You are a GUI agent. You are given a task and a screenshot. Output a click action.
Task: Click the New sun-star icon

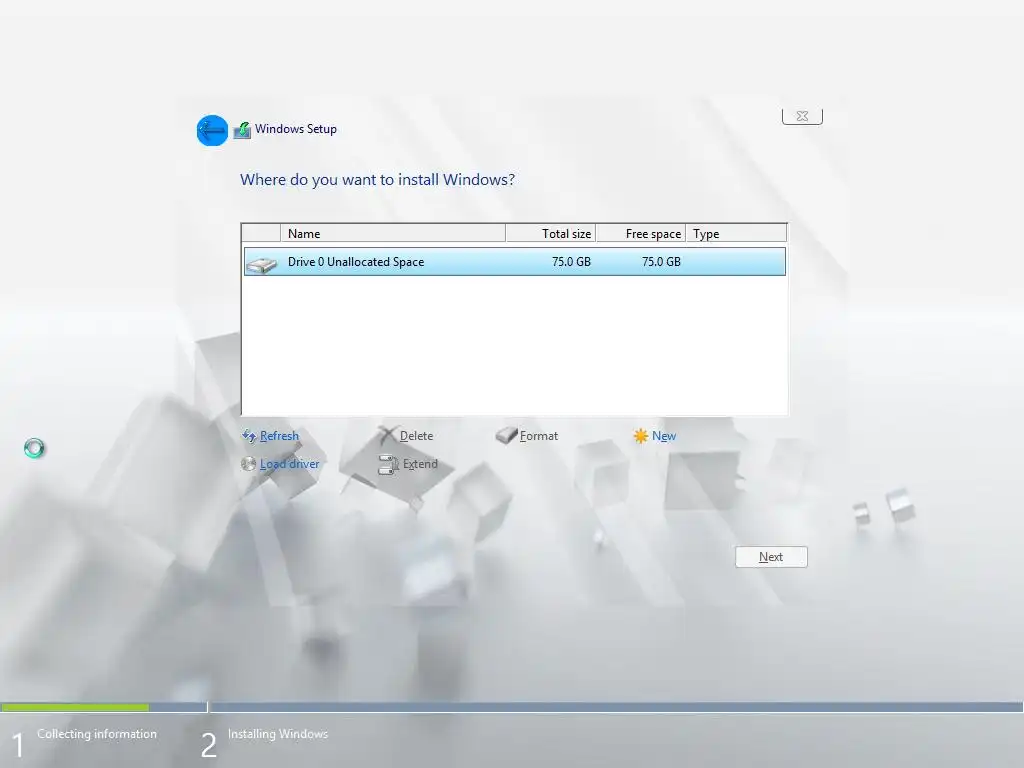[641, 436]
